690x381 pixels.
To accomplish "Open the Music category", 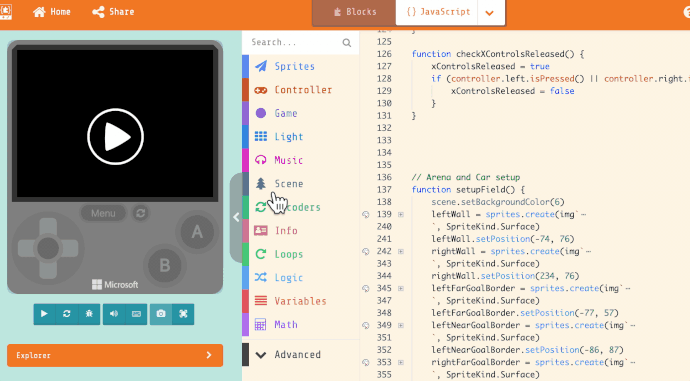I will pyautogui.click(x=301, y=160).
